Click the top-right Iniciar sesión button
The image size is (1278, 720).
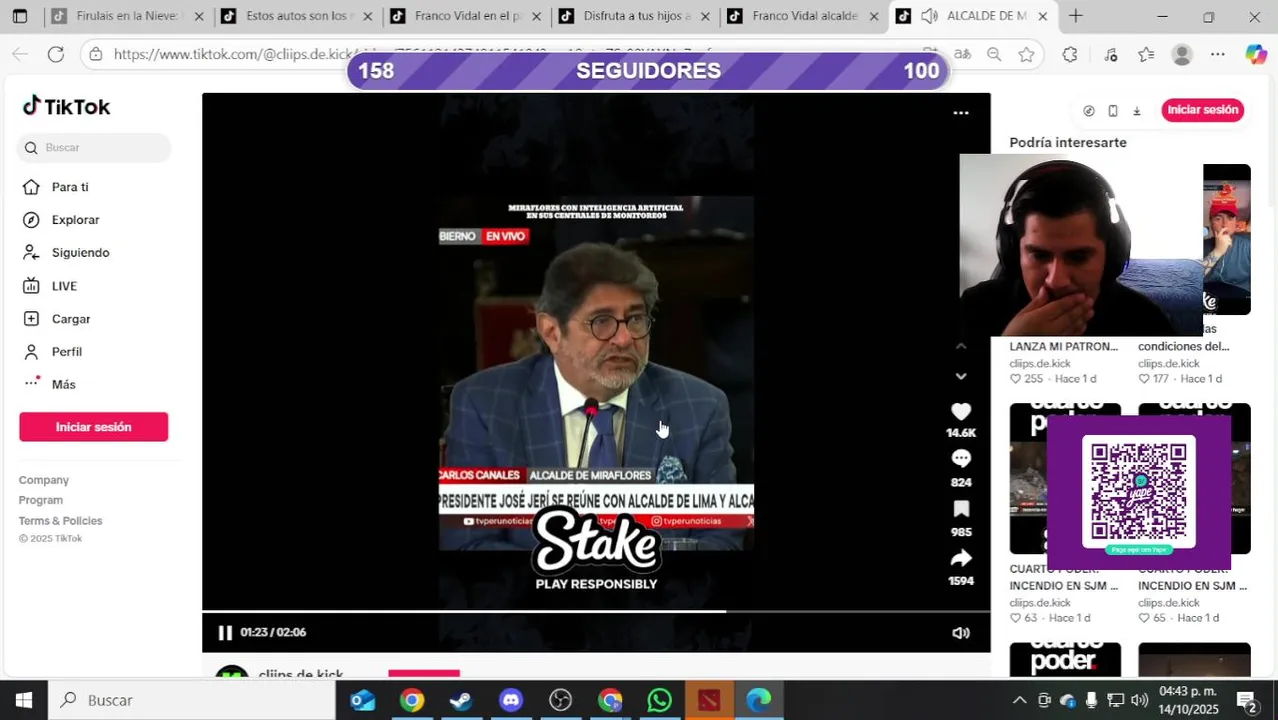1202,110
